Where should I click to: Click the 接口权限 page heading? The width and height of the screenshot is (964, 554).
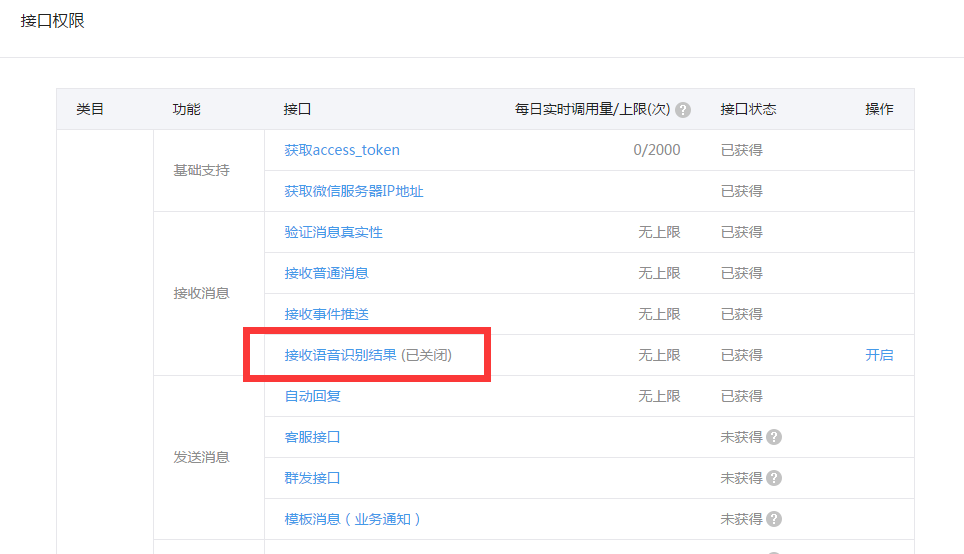[52, 21]
